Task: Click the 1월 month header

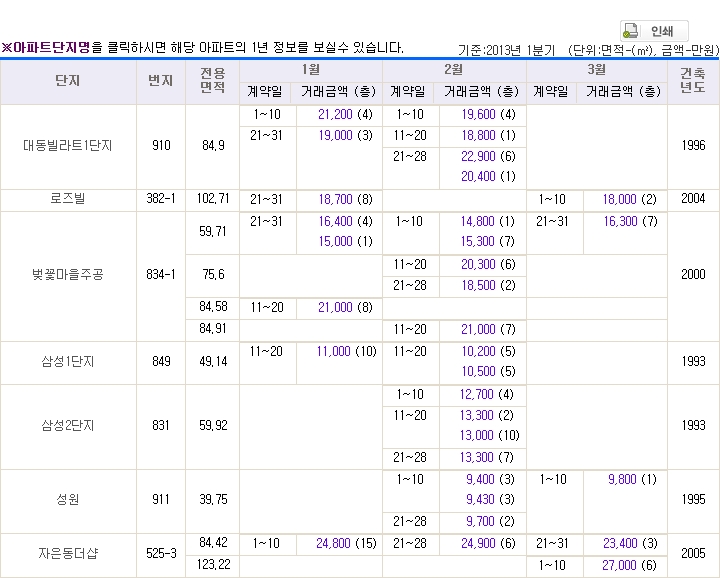Action: click(x=311, y=70)
